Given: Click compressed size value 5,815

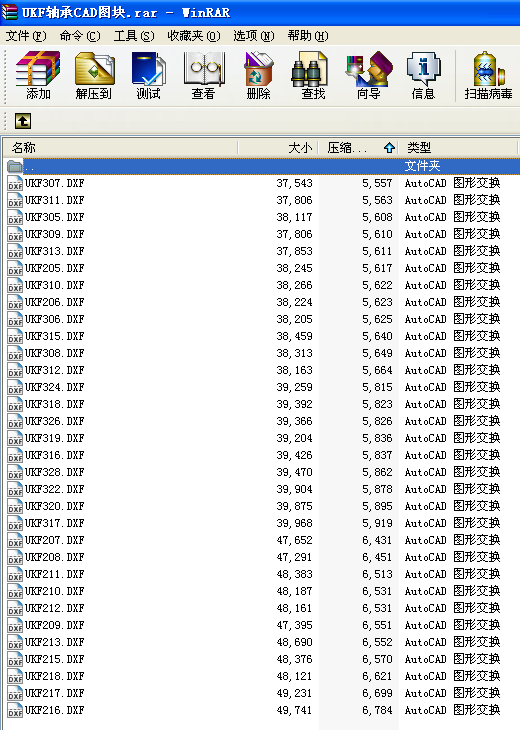Looking at the screenshot, I should click(x=377, y=387).
